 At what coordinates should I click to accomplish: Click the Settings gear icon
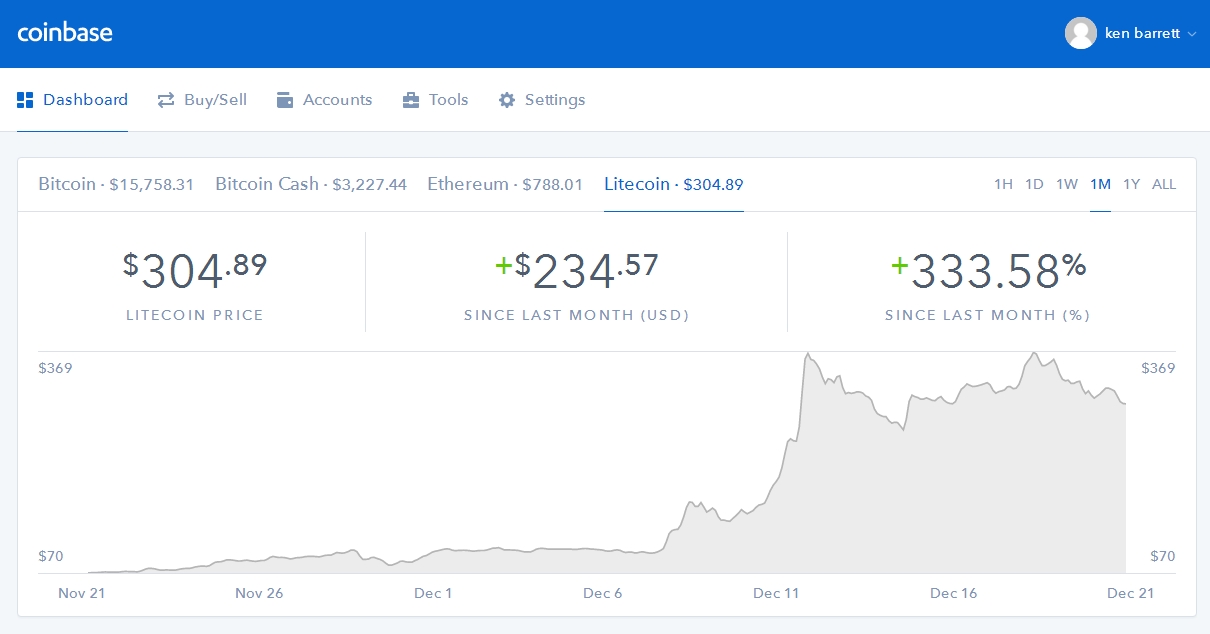click(507, 100)
